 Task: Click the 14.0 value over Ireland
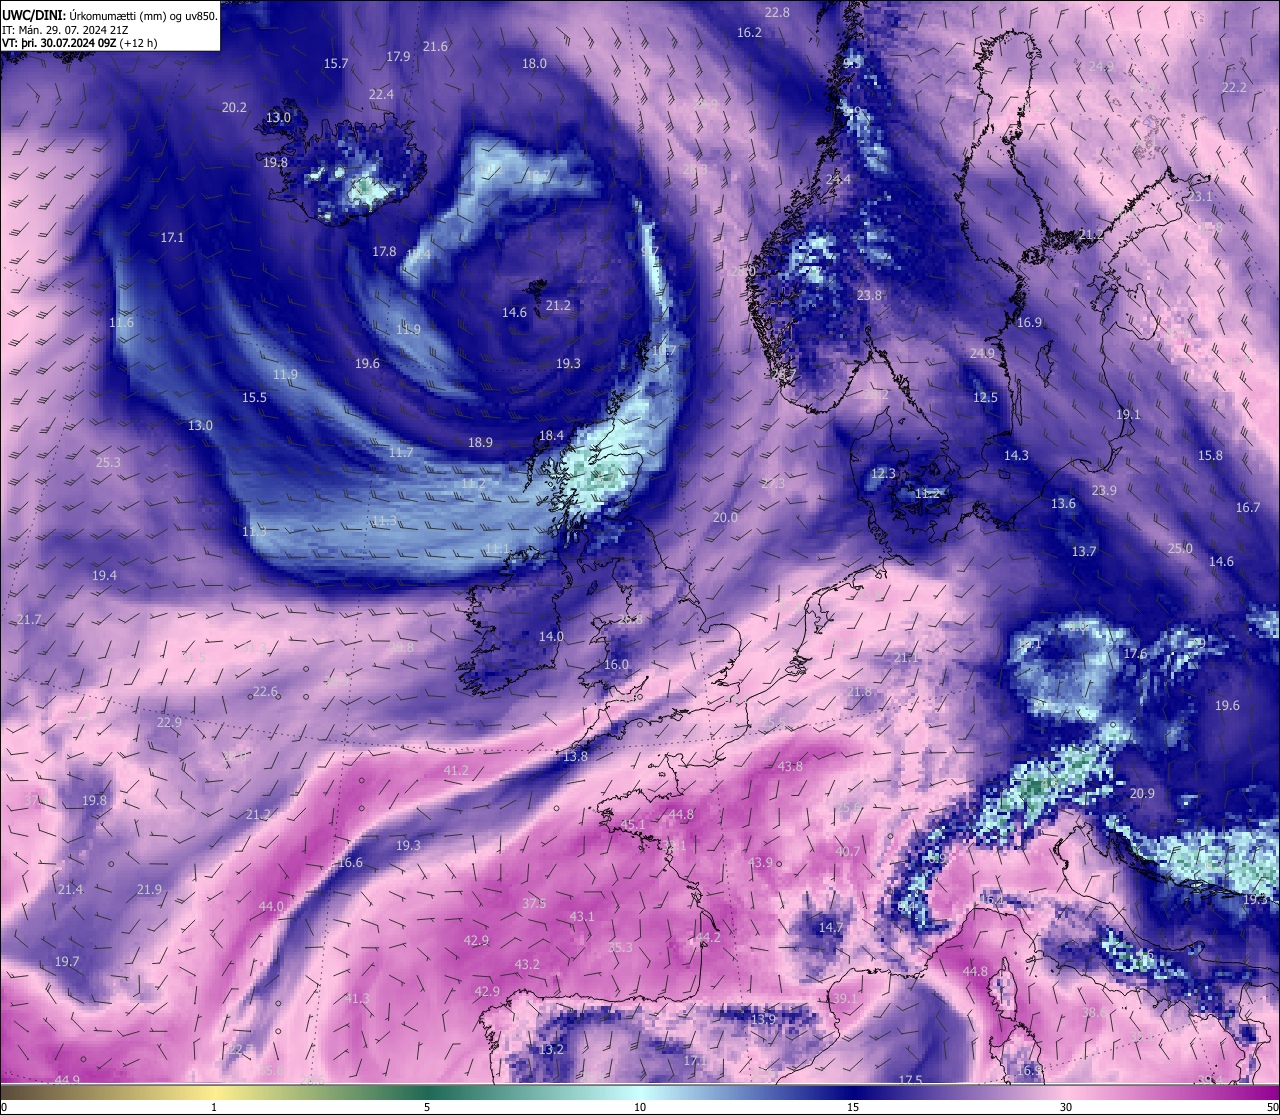click(551, 637)
